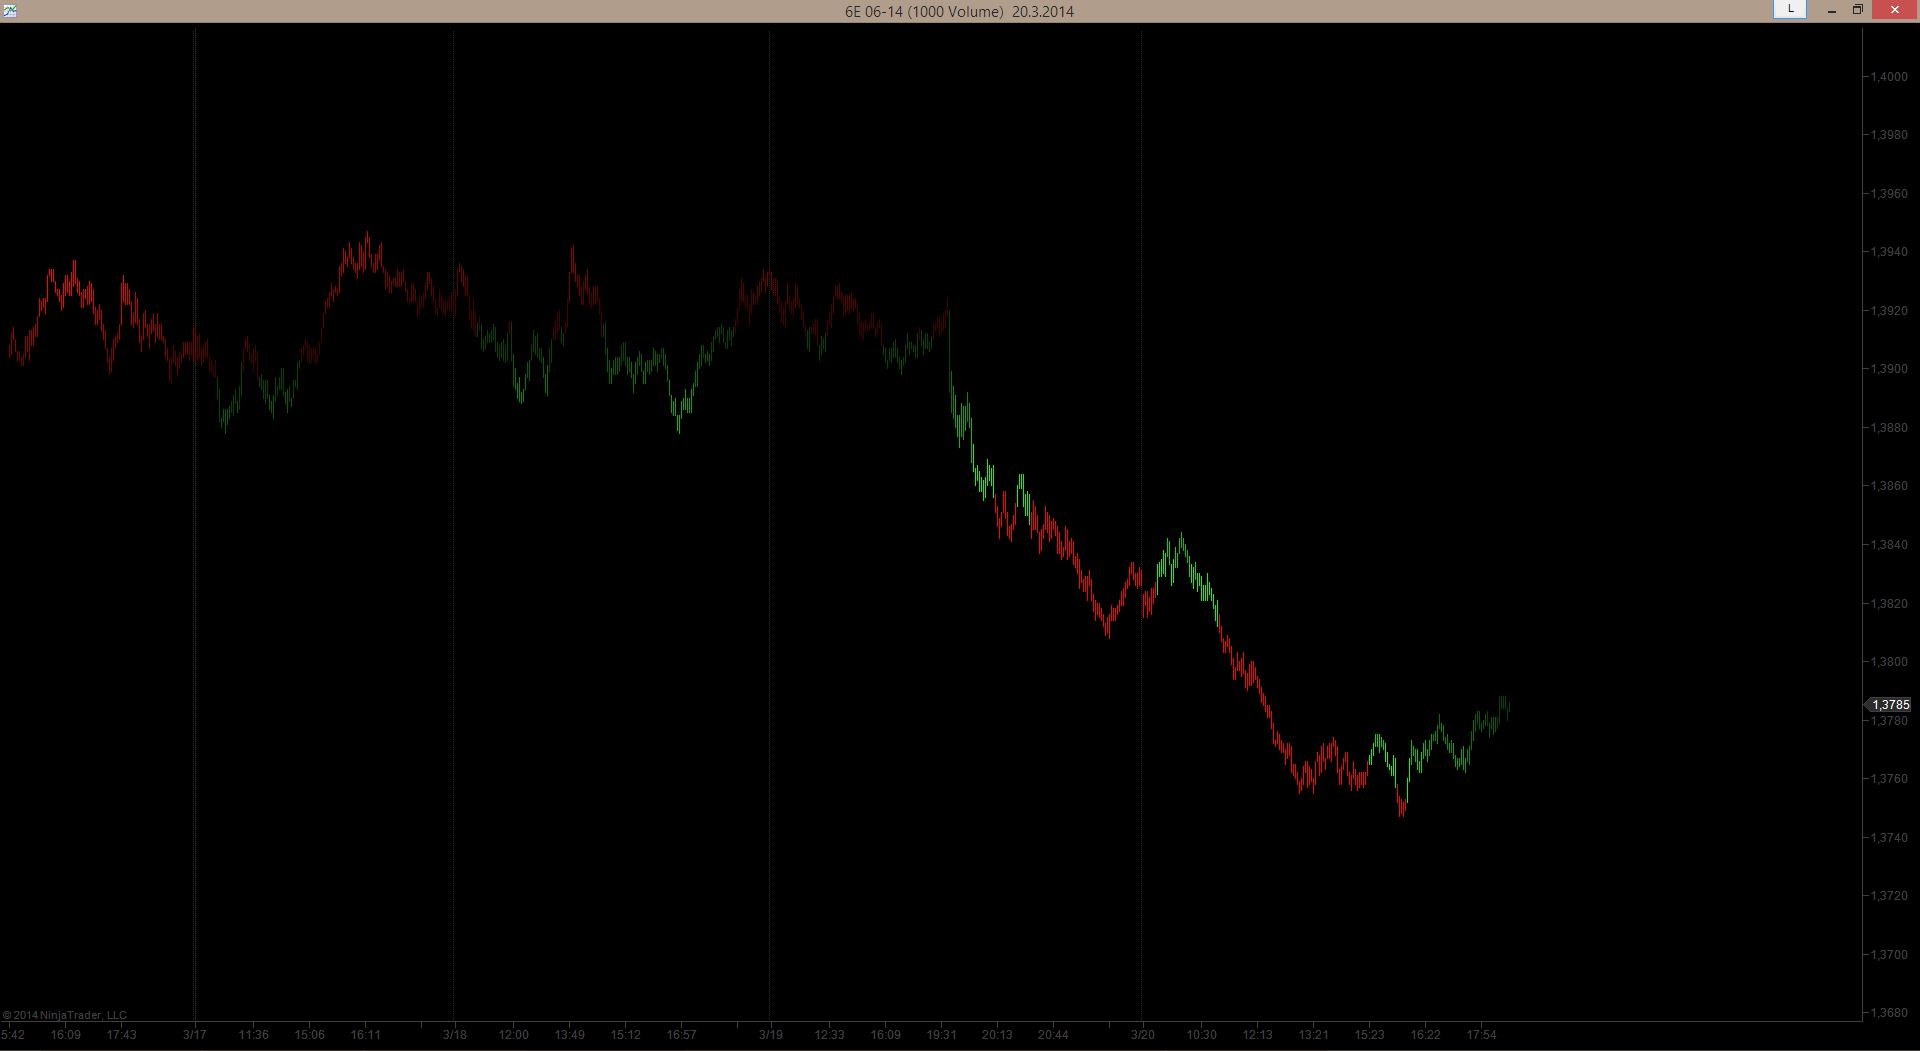This screenshot has width=1920, height=1051.
Task: Click the 17:54 time axis label
Action: [x=1482, y=1035]
